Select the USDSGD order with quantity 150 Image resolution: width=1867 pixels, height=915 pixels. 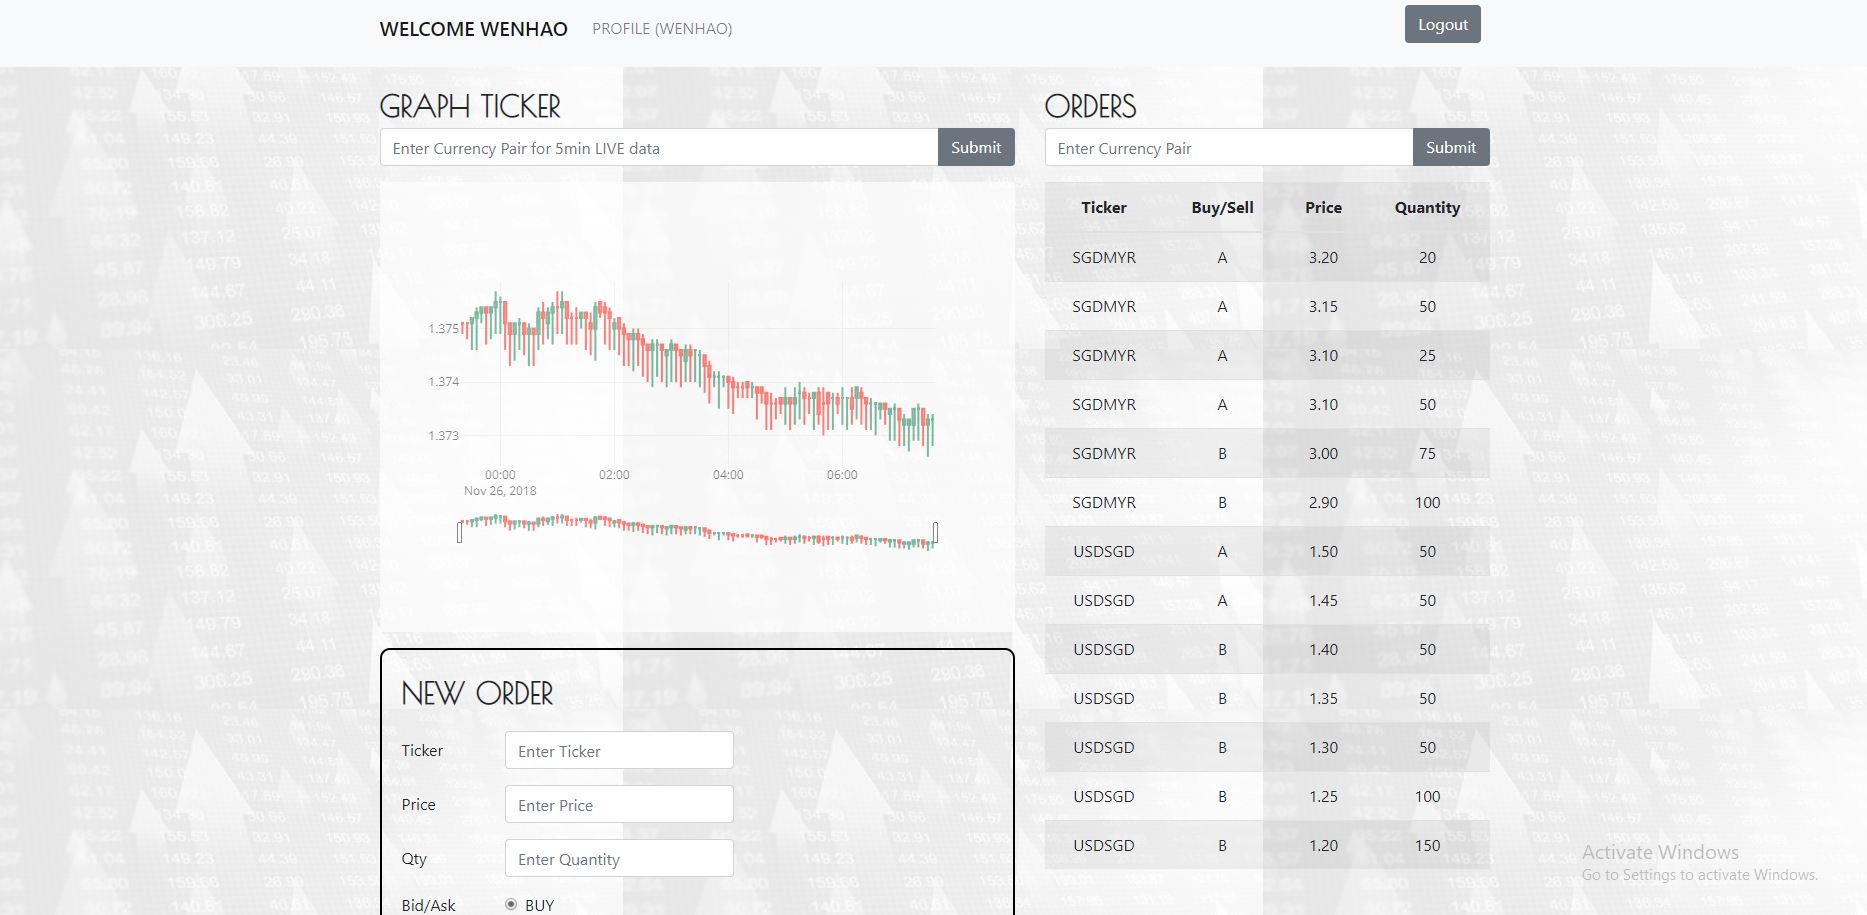[1267, 845]
